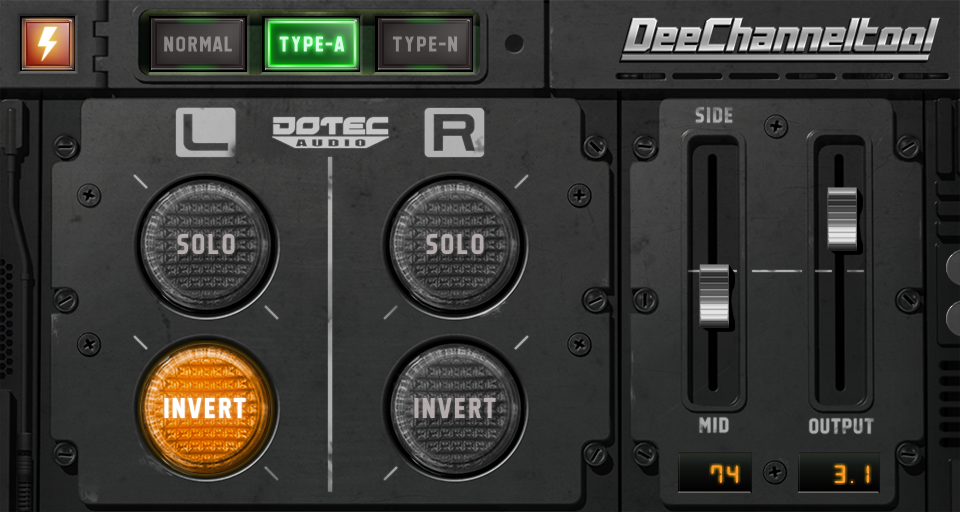Enable INVERT on the right channel
Viewport: 960px width, 512px height.
click(455, 408)
